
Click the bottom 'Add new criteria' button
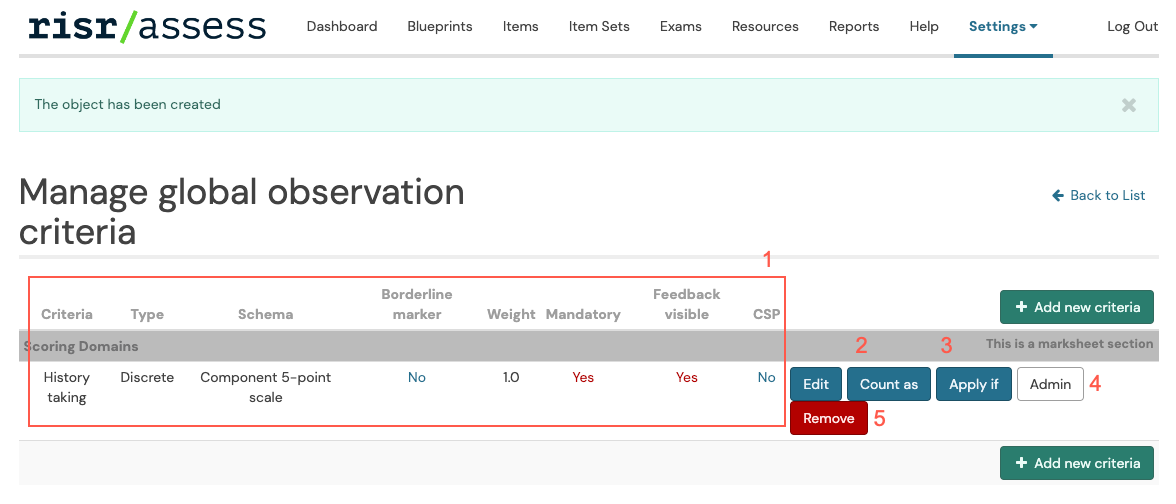pyautogui.click(x=1077, y=463)
